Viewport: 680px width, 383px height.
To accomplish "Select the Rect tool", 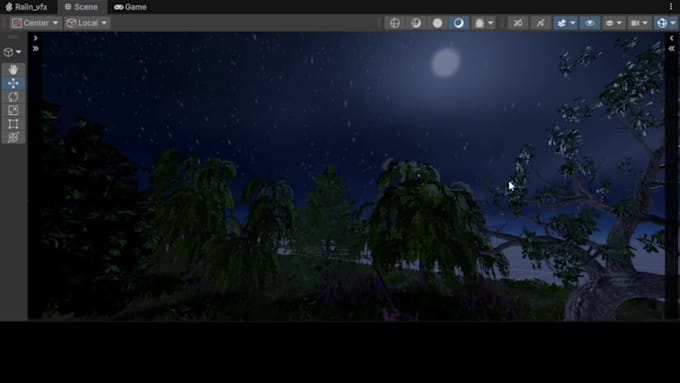I will pyautogui.click(x=13, y=124).
